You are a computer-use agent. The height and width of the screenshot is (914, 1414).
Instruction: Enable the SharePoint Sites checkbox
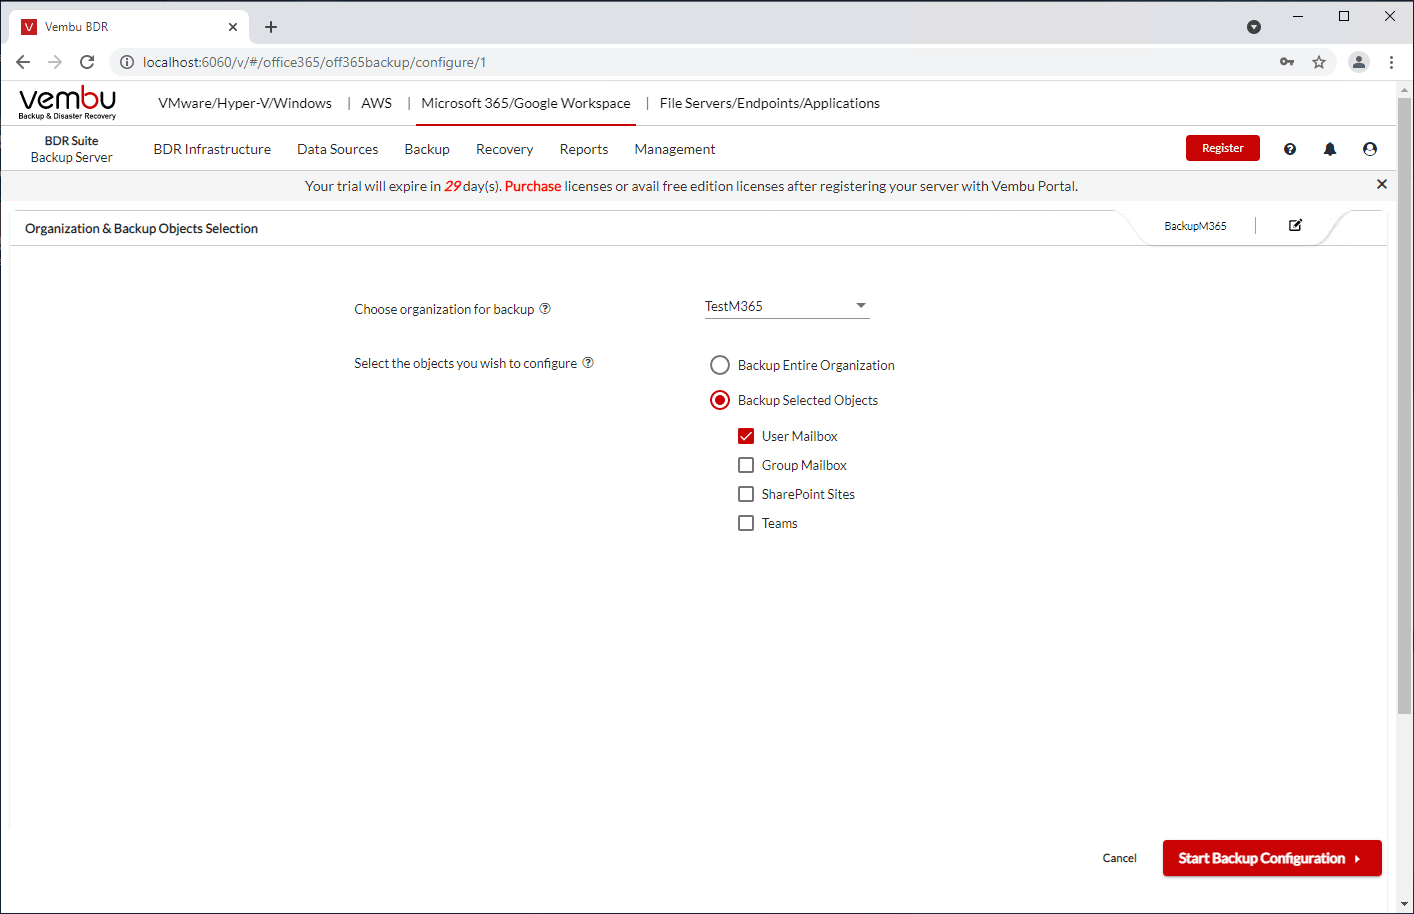pyautogui.click(x=746, y=494)
